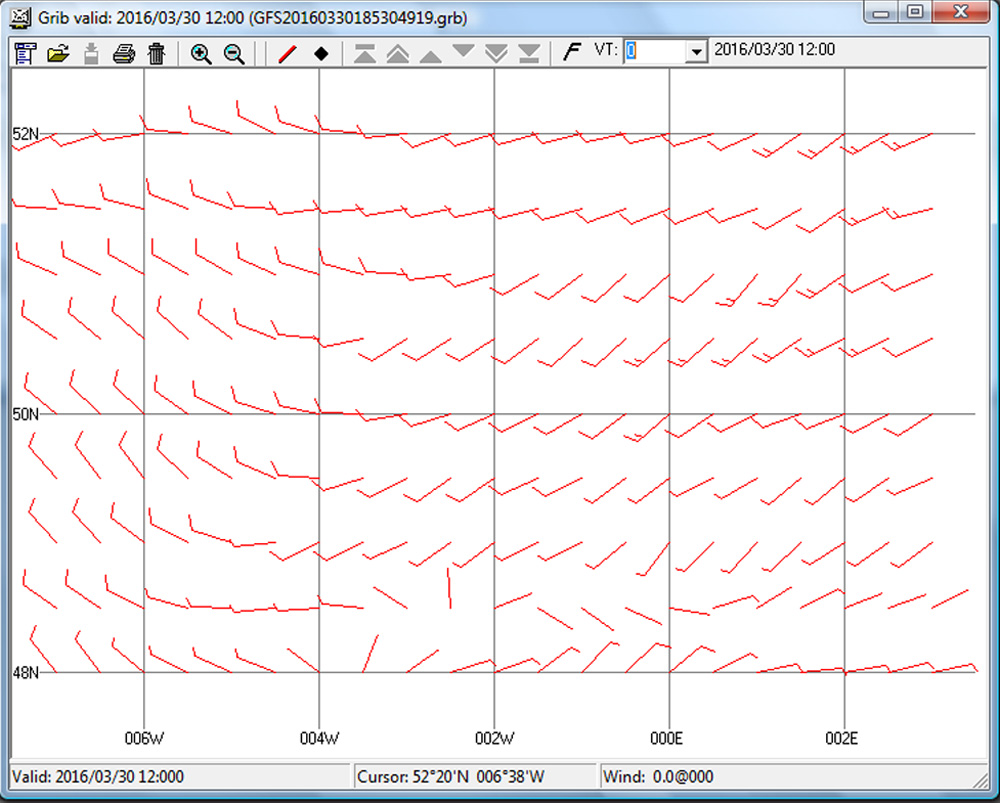Click inside the VT value field
The height and width of the screenshot is (803, 1000).
[653, 52]
